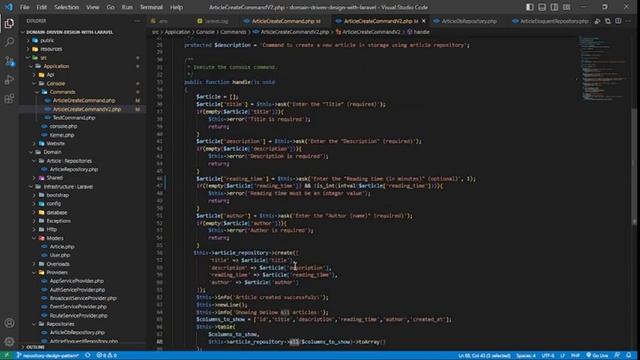Open the Run and Debug view

tap(9, 80)
